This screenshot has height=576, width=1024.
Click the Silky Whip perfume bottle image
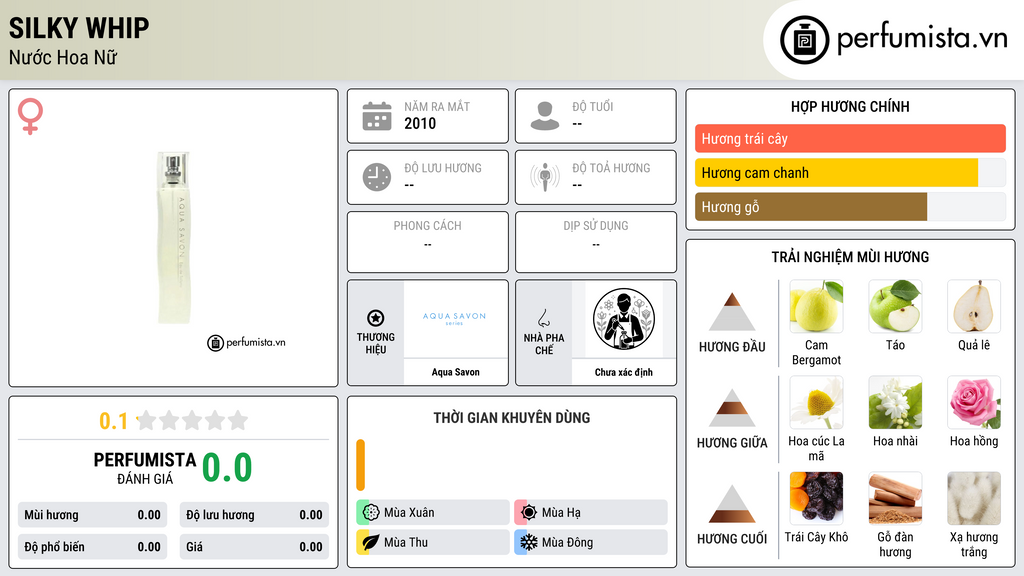[x=174, y=238]
